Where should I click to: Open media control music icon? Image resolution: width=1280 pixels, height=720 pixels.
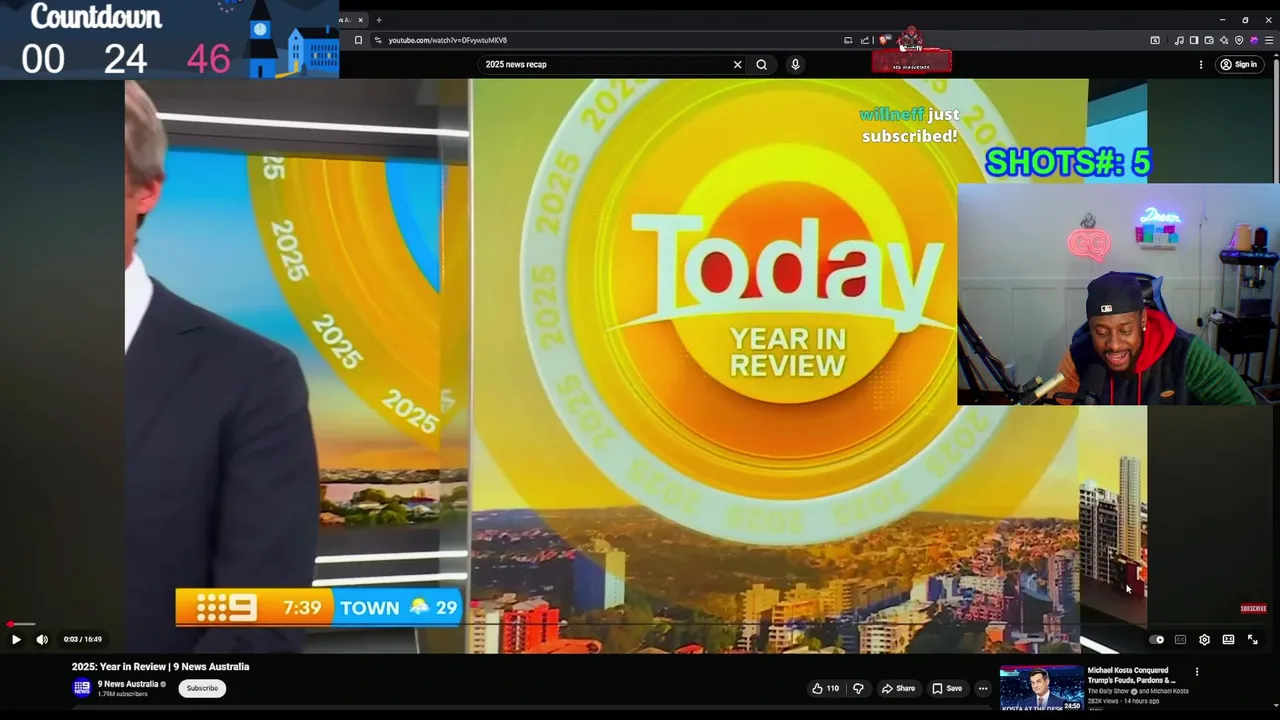tap(1179, 40)
